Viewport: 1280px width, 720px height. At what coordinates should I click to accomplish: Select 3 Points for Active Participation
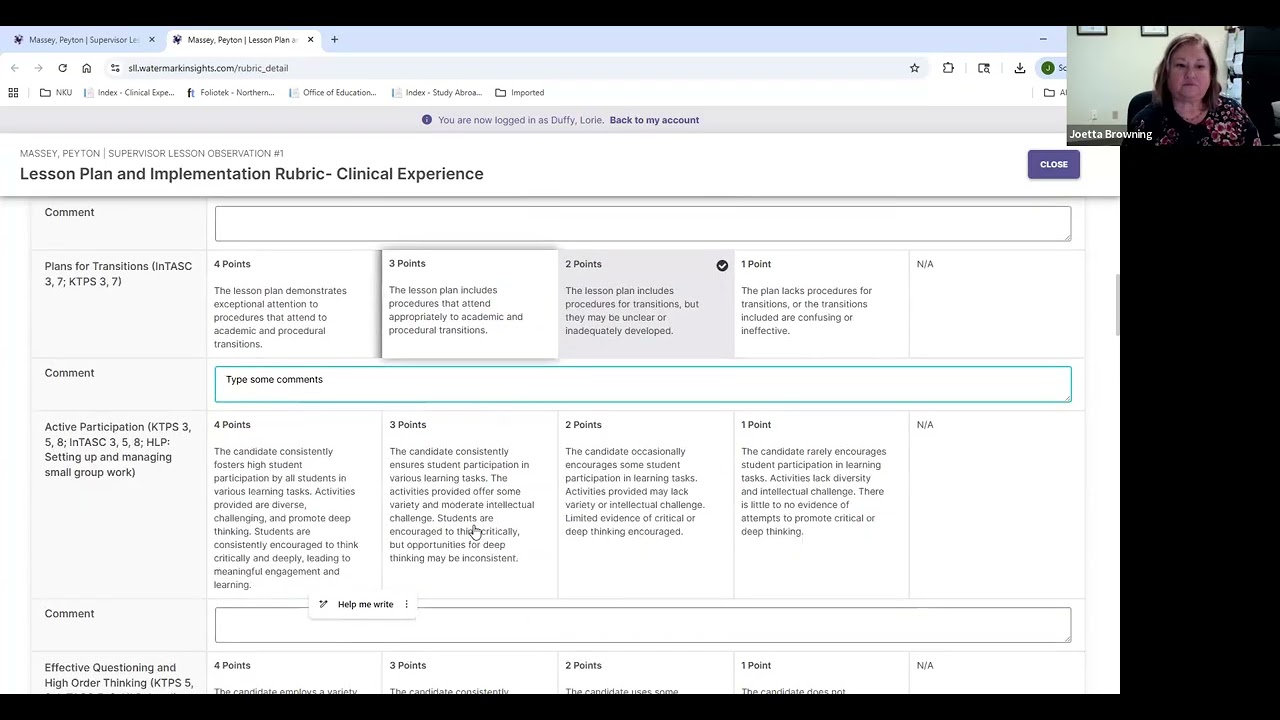point(470,505)
